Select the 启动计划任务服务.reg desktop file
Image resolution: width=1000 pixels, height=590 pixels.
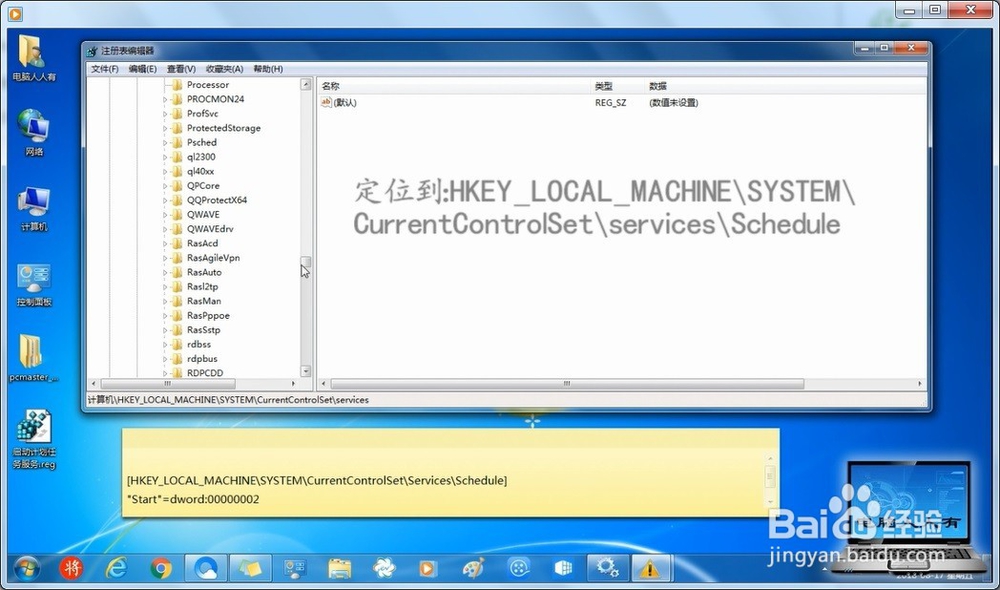pyautogui.click(x=34, y=440)
